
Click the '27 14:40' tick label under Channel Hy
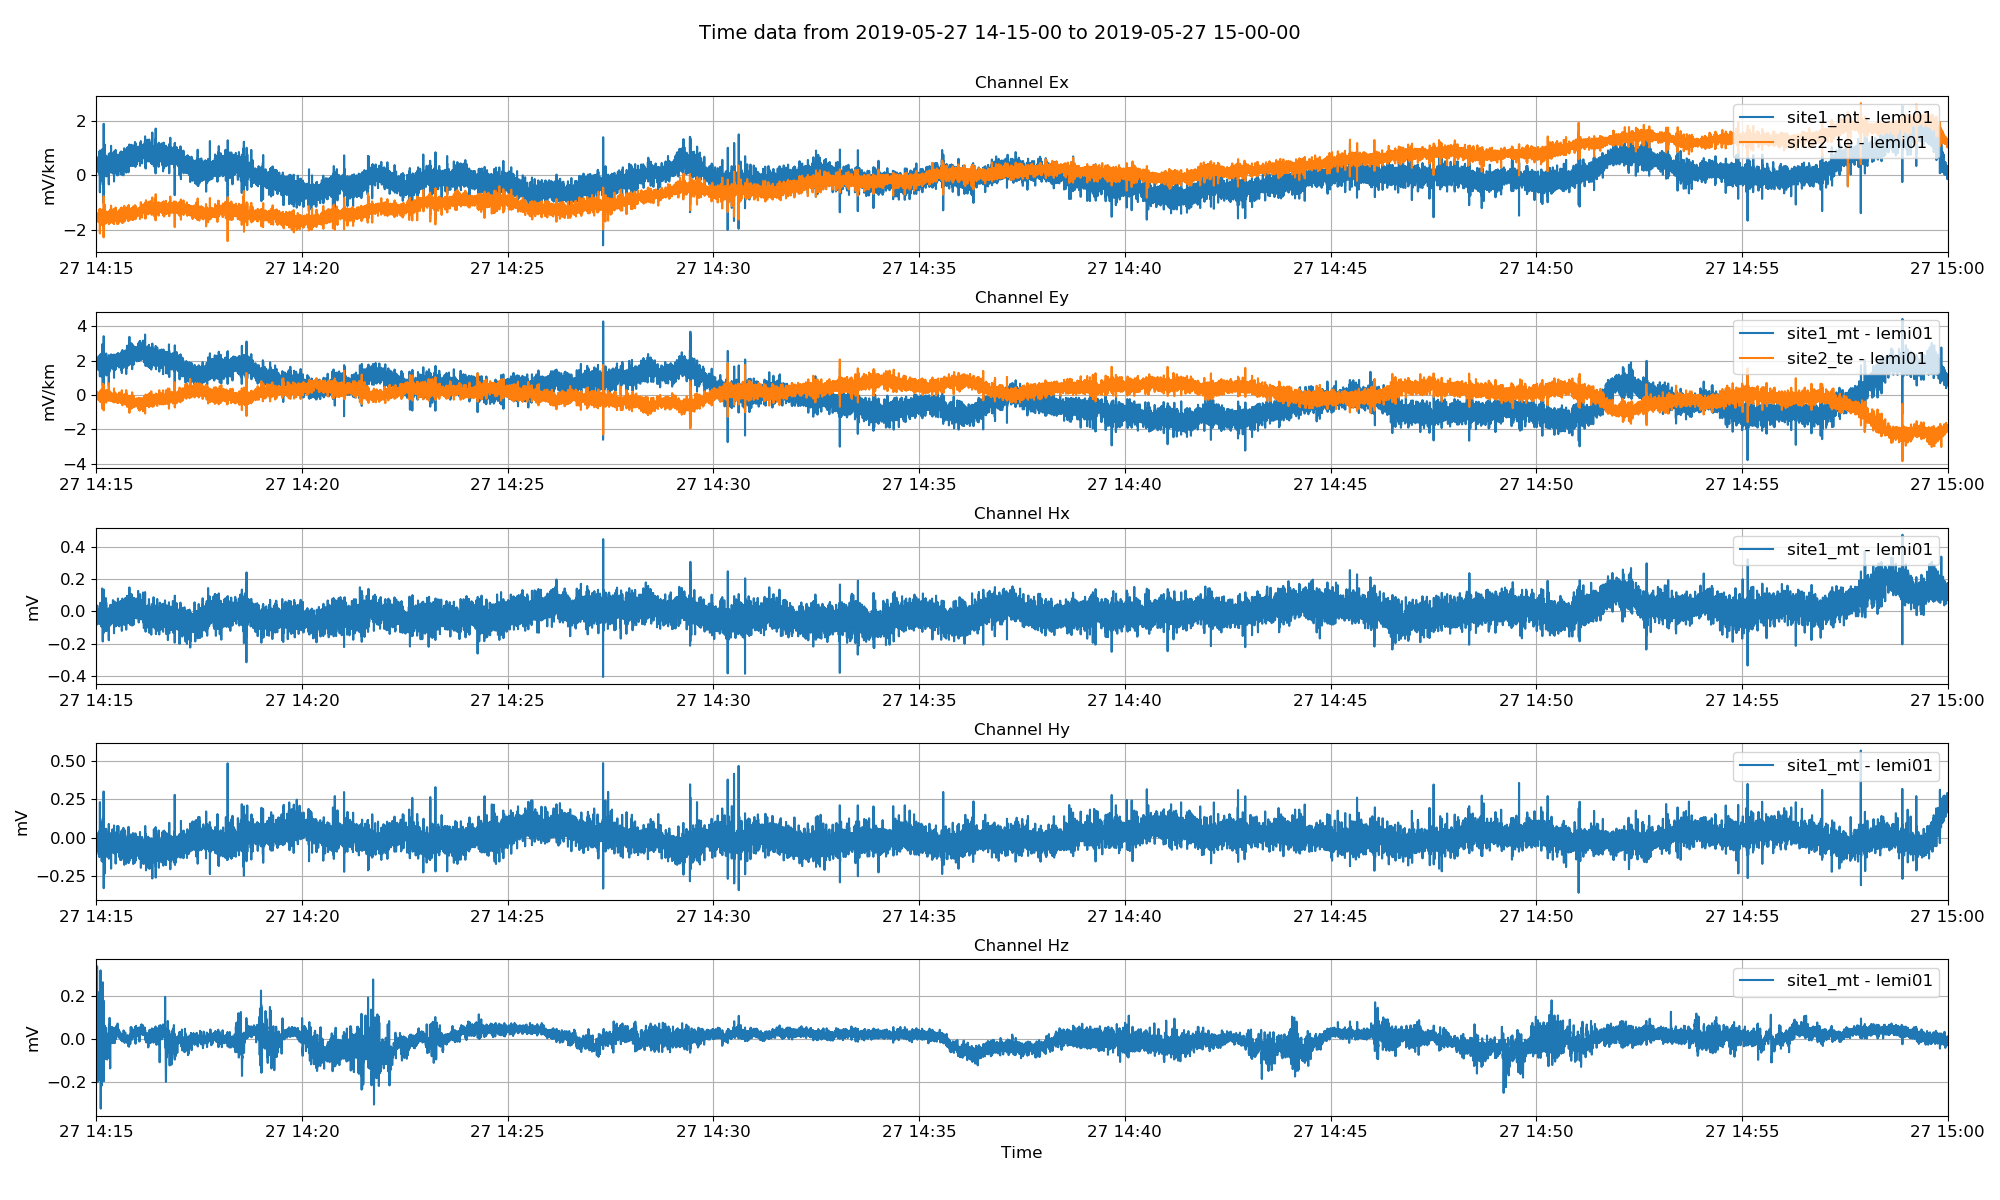coord(1125,916)
